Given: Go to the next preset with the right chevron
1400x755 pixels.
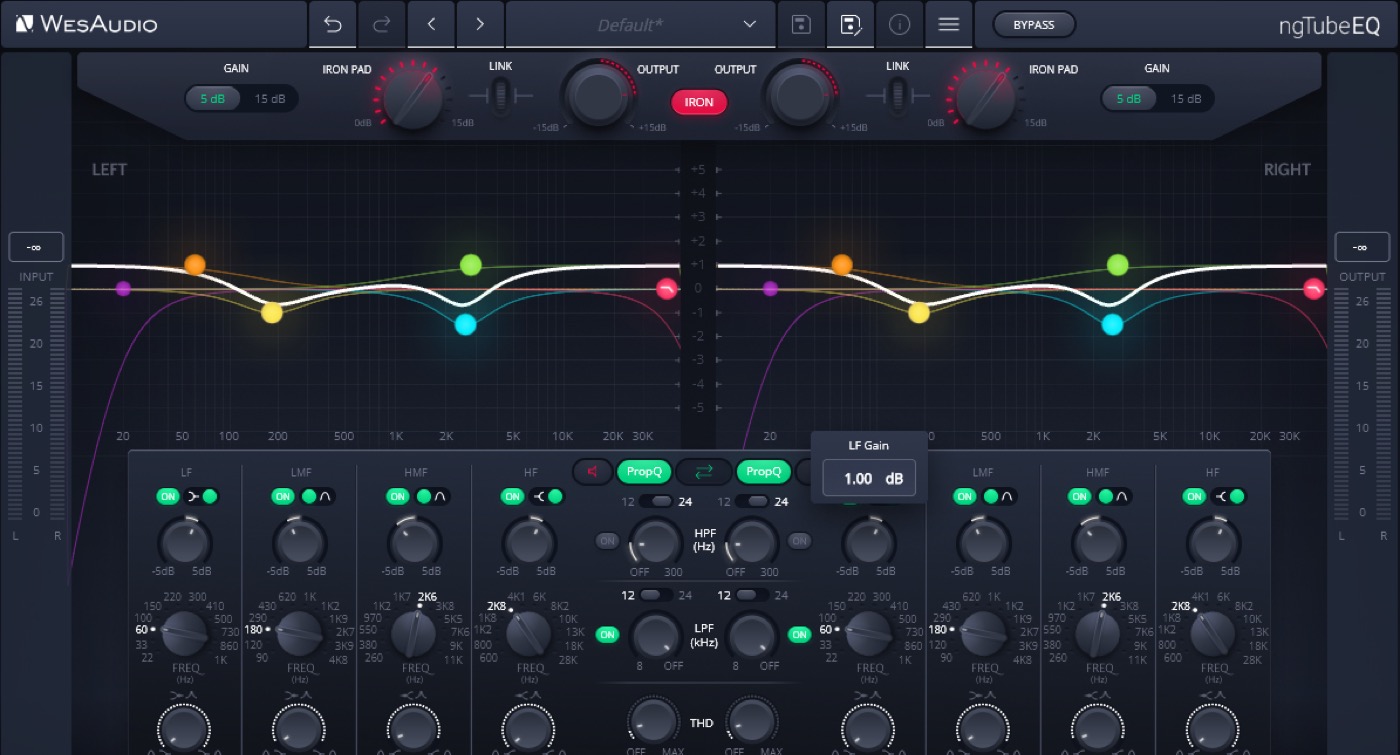Looking at the screenshot, I should (x=480, y=25).
